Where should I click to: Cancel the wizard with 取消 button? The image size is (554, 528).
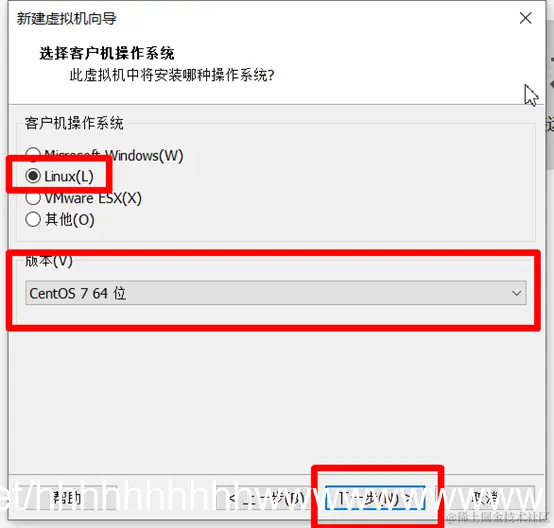point(485,498)
